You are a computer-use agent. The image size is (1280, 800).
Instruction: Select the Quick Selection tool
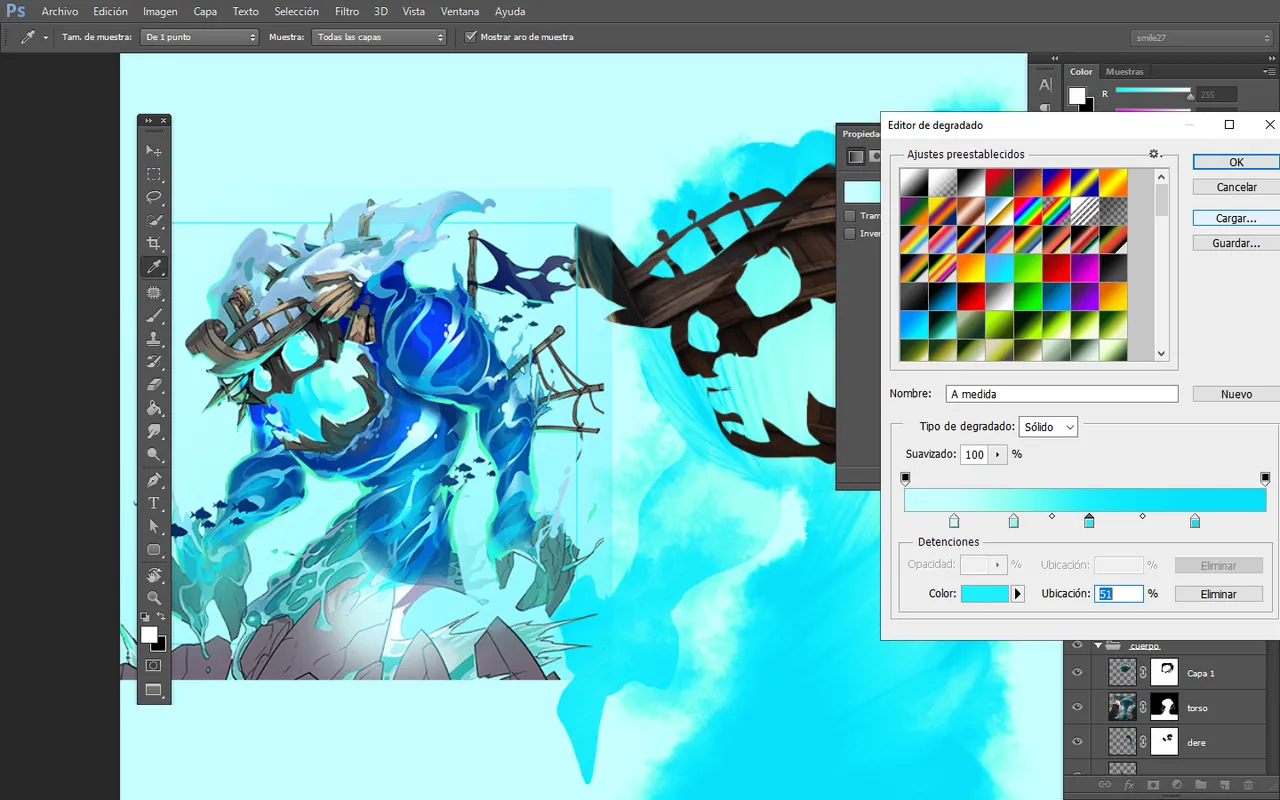coord(154,220)
